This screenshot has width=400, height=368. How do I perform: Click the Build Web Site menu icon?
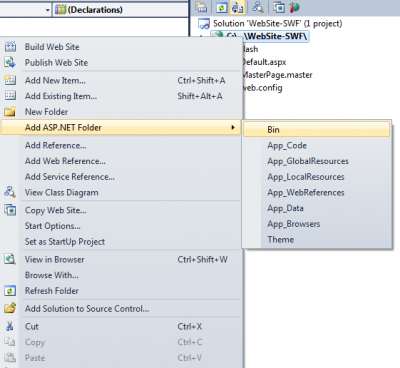10,47
